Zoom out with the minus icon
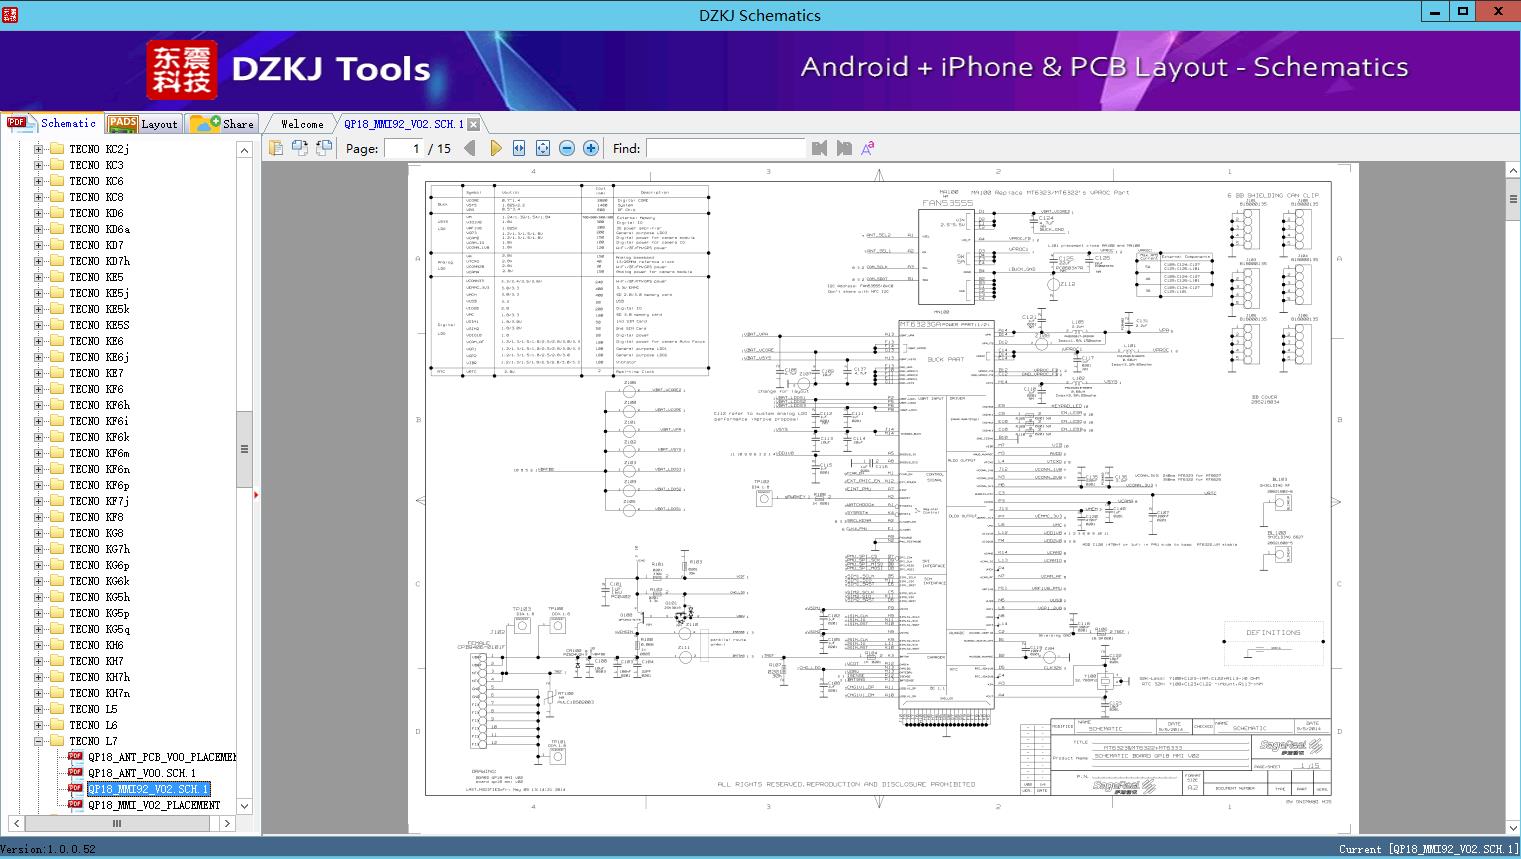Screen dimensions: 1521x859 (567, 148)
